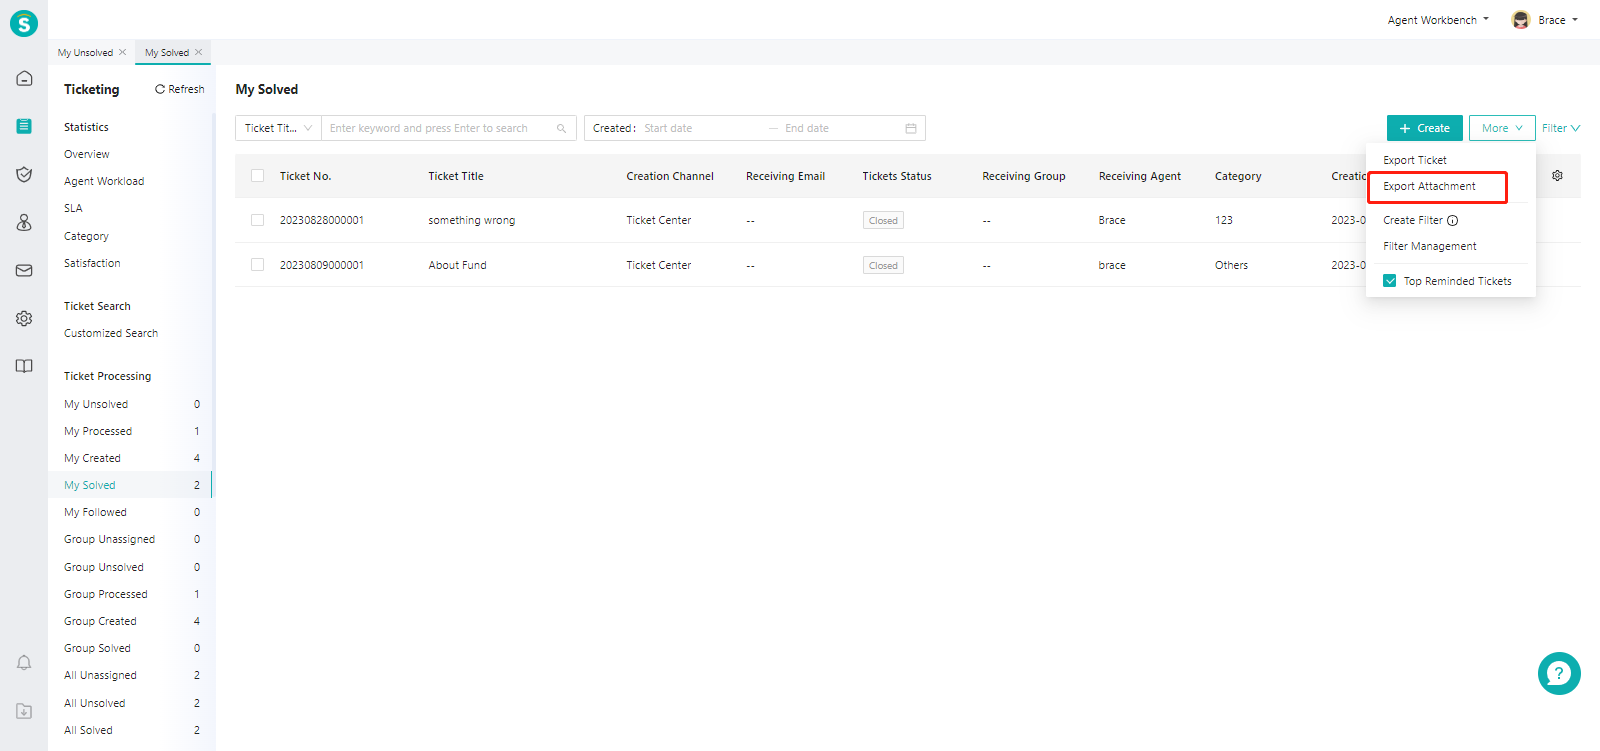The height and width of the screenshot is (751, 1600).
Task: Switch to the My Unsolved tab
Action: pos(85,52)
